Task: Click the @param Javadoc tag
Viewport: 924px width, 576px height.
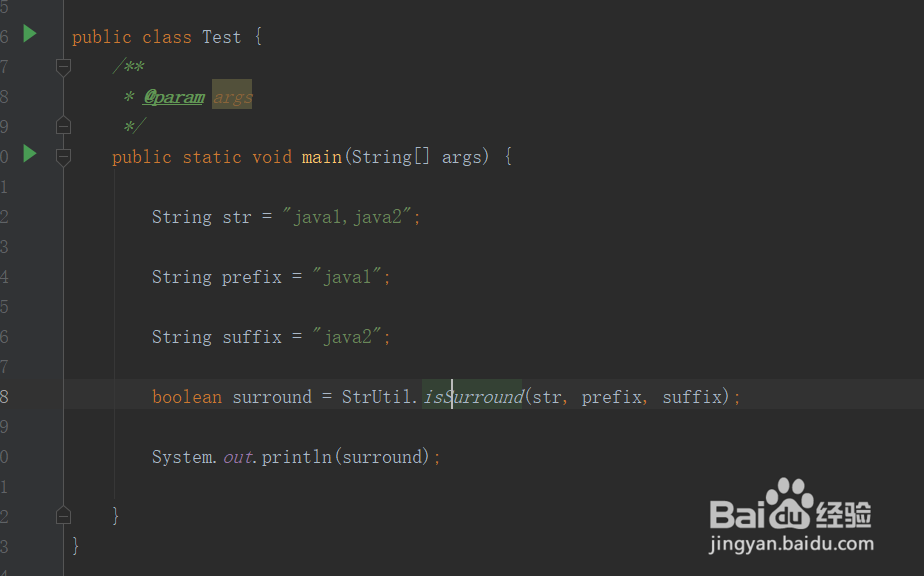Action: [x=174, y=97]
